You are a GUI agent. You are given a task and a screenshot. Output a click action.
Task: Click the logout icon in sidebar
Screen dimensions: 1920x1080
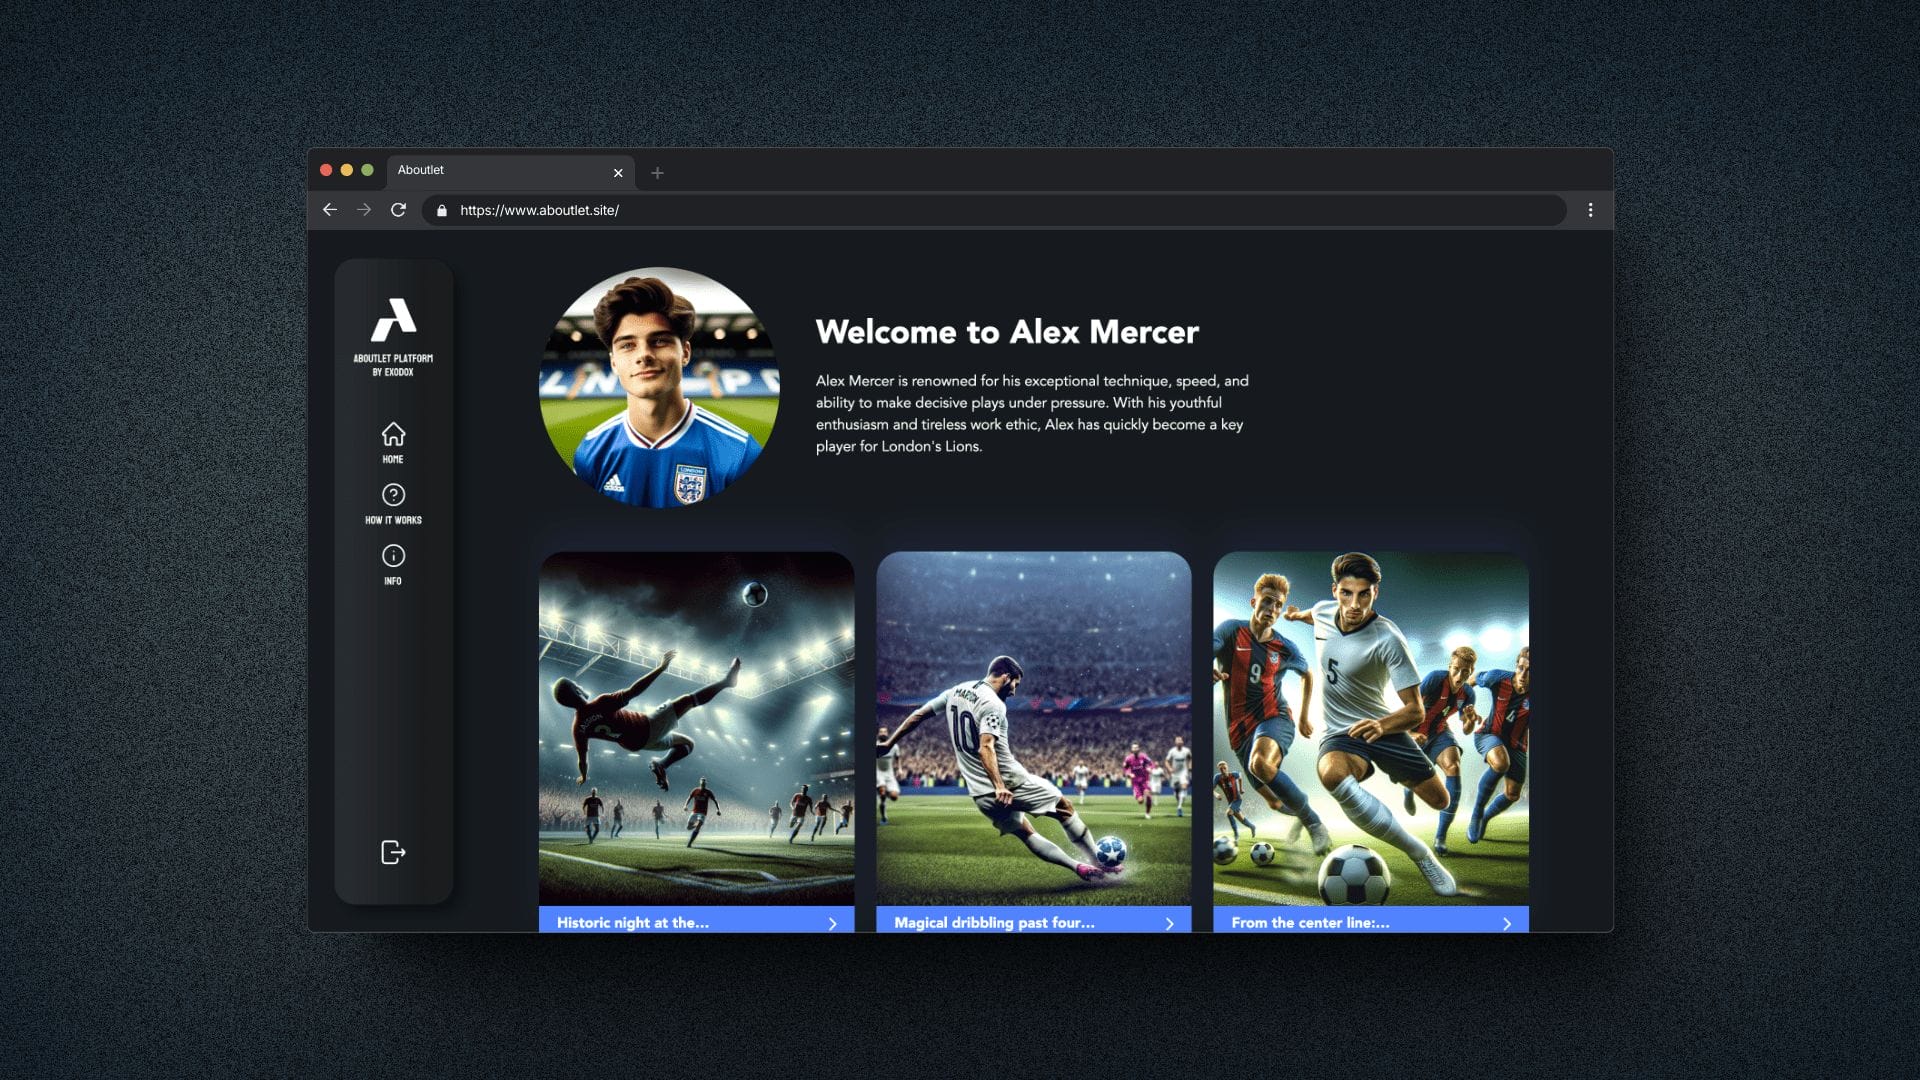(x=393, y=852)
